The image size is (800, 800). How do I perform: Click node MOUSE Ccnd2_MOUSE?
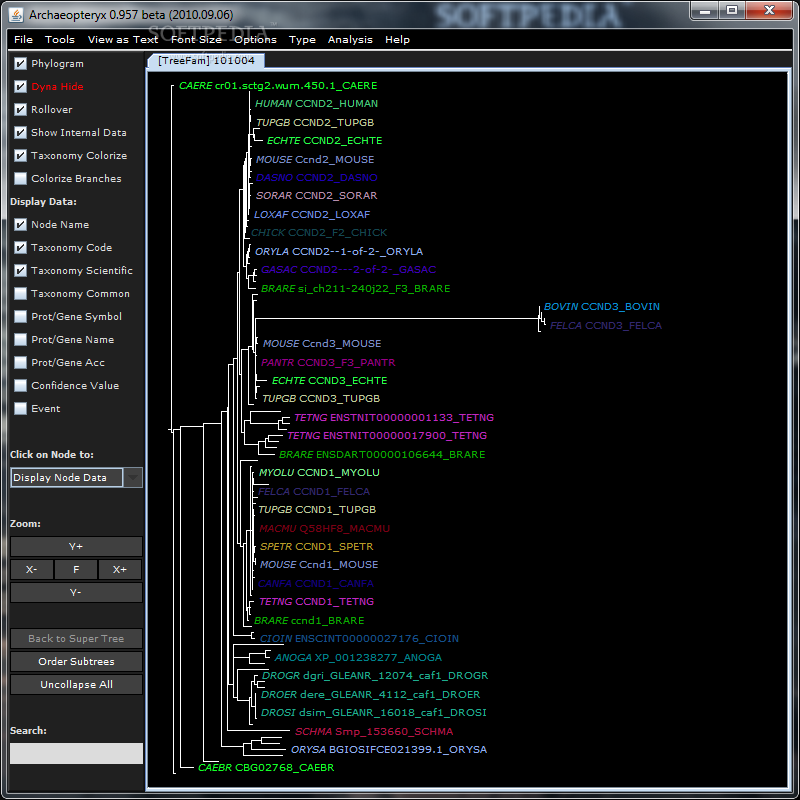(x=315, y=160)
